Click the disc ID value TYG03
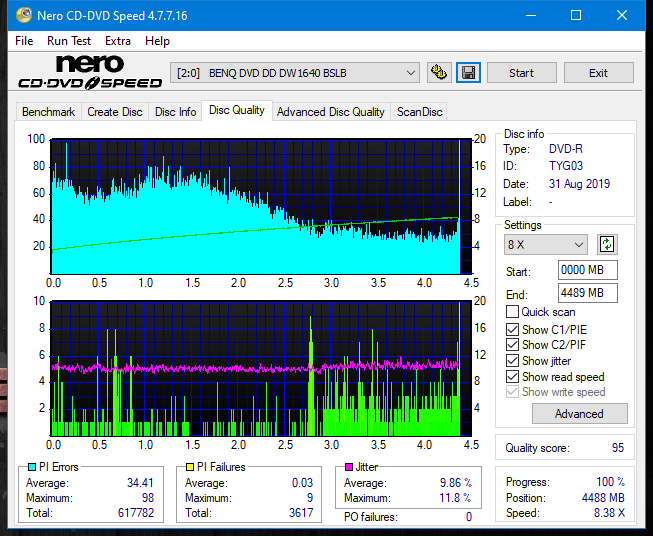Image resolution: width=653 pixels, height=536 pixels. [x=566, y=166]
